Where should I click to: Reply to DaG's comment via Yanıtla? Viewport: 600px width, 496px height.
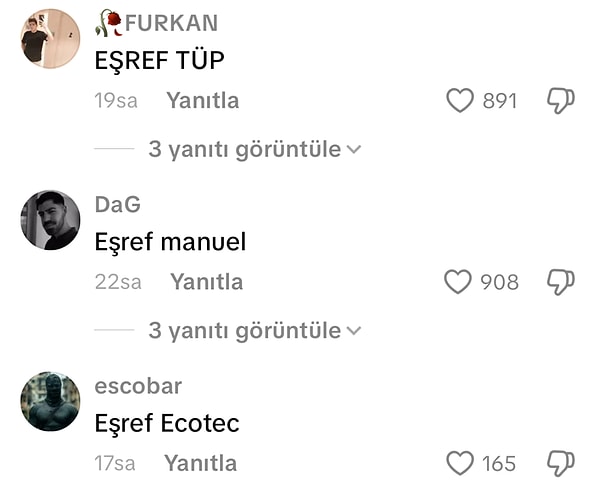(206, 282)
